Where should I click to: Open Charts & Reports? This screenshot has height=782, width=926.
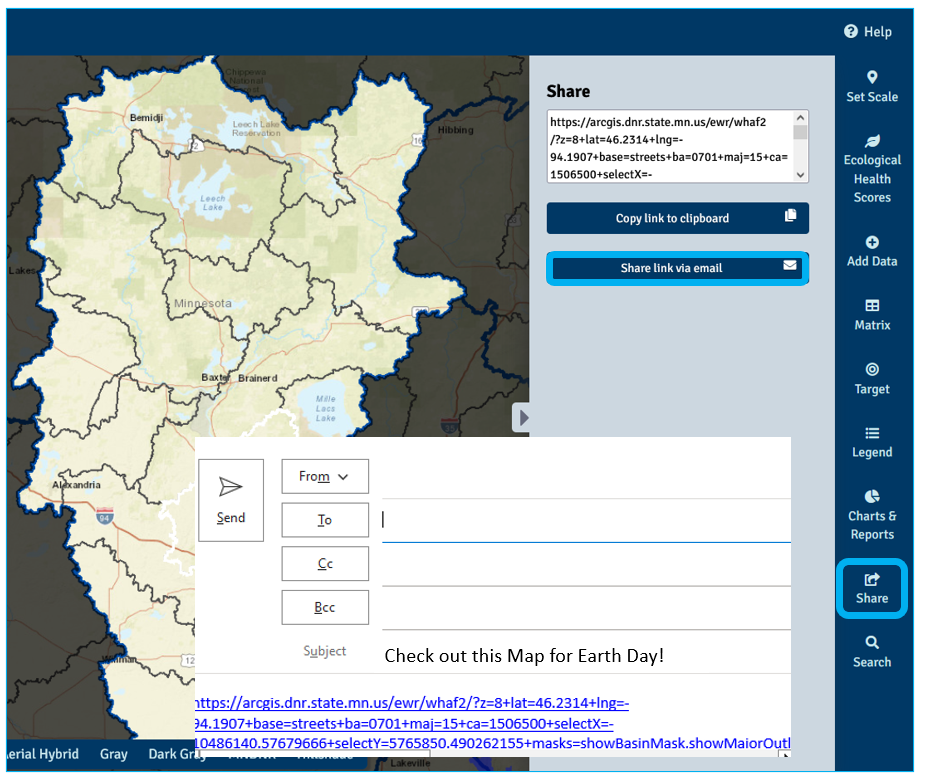click(x=871, y=516)
